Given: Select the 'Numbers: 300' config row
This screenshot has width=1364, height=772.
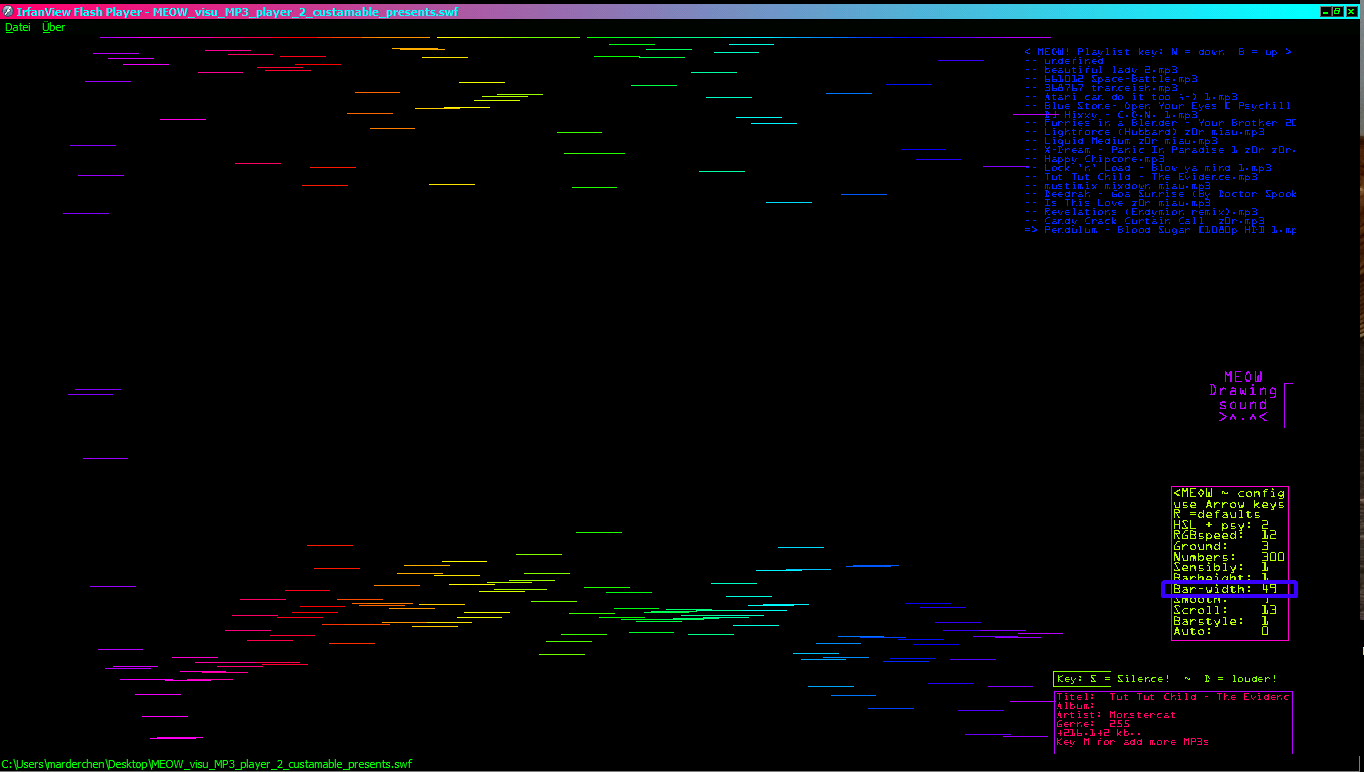Looking at the screenshot, I should 1229,557.
